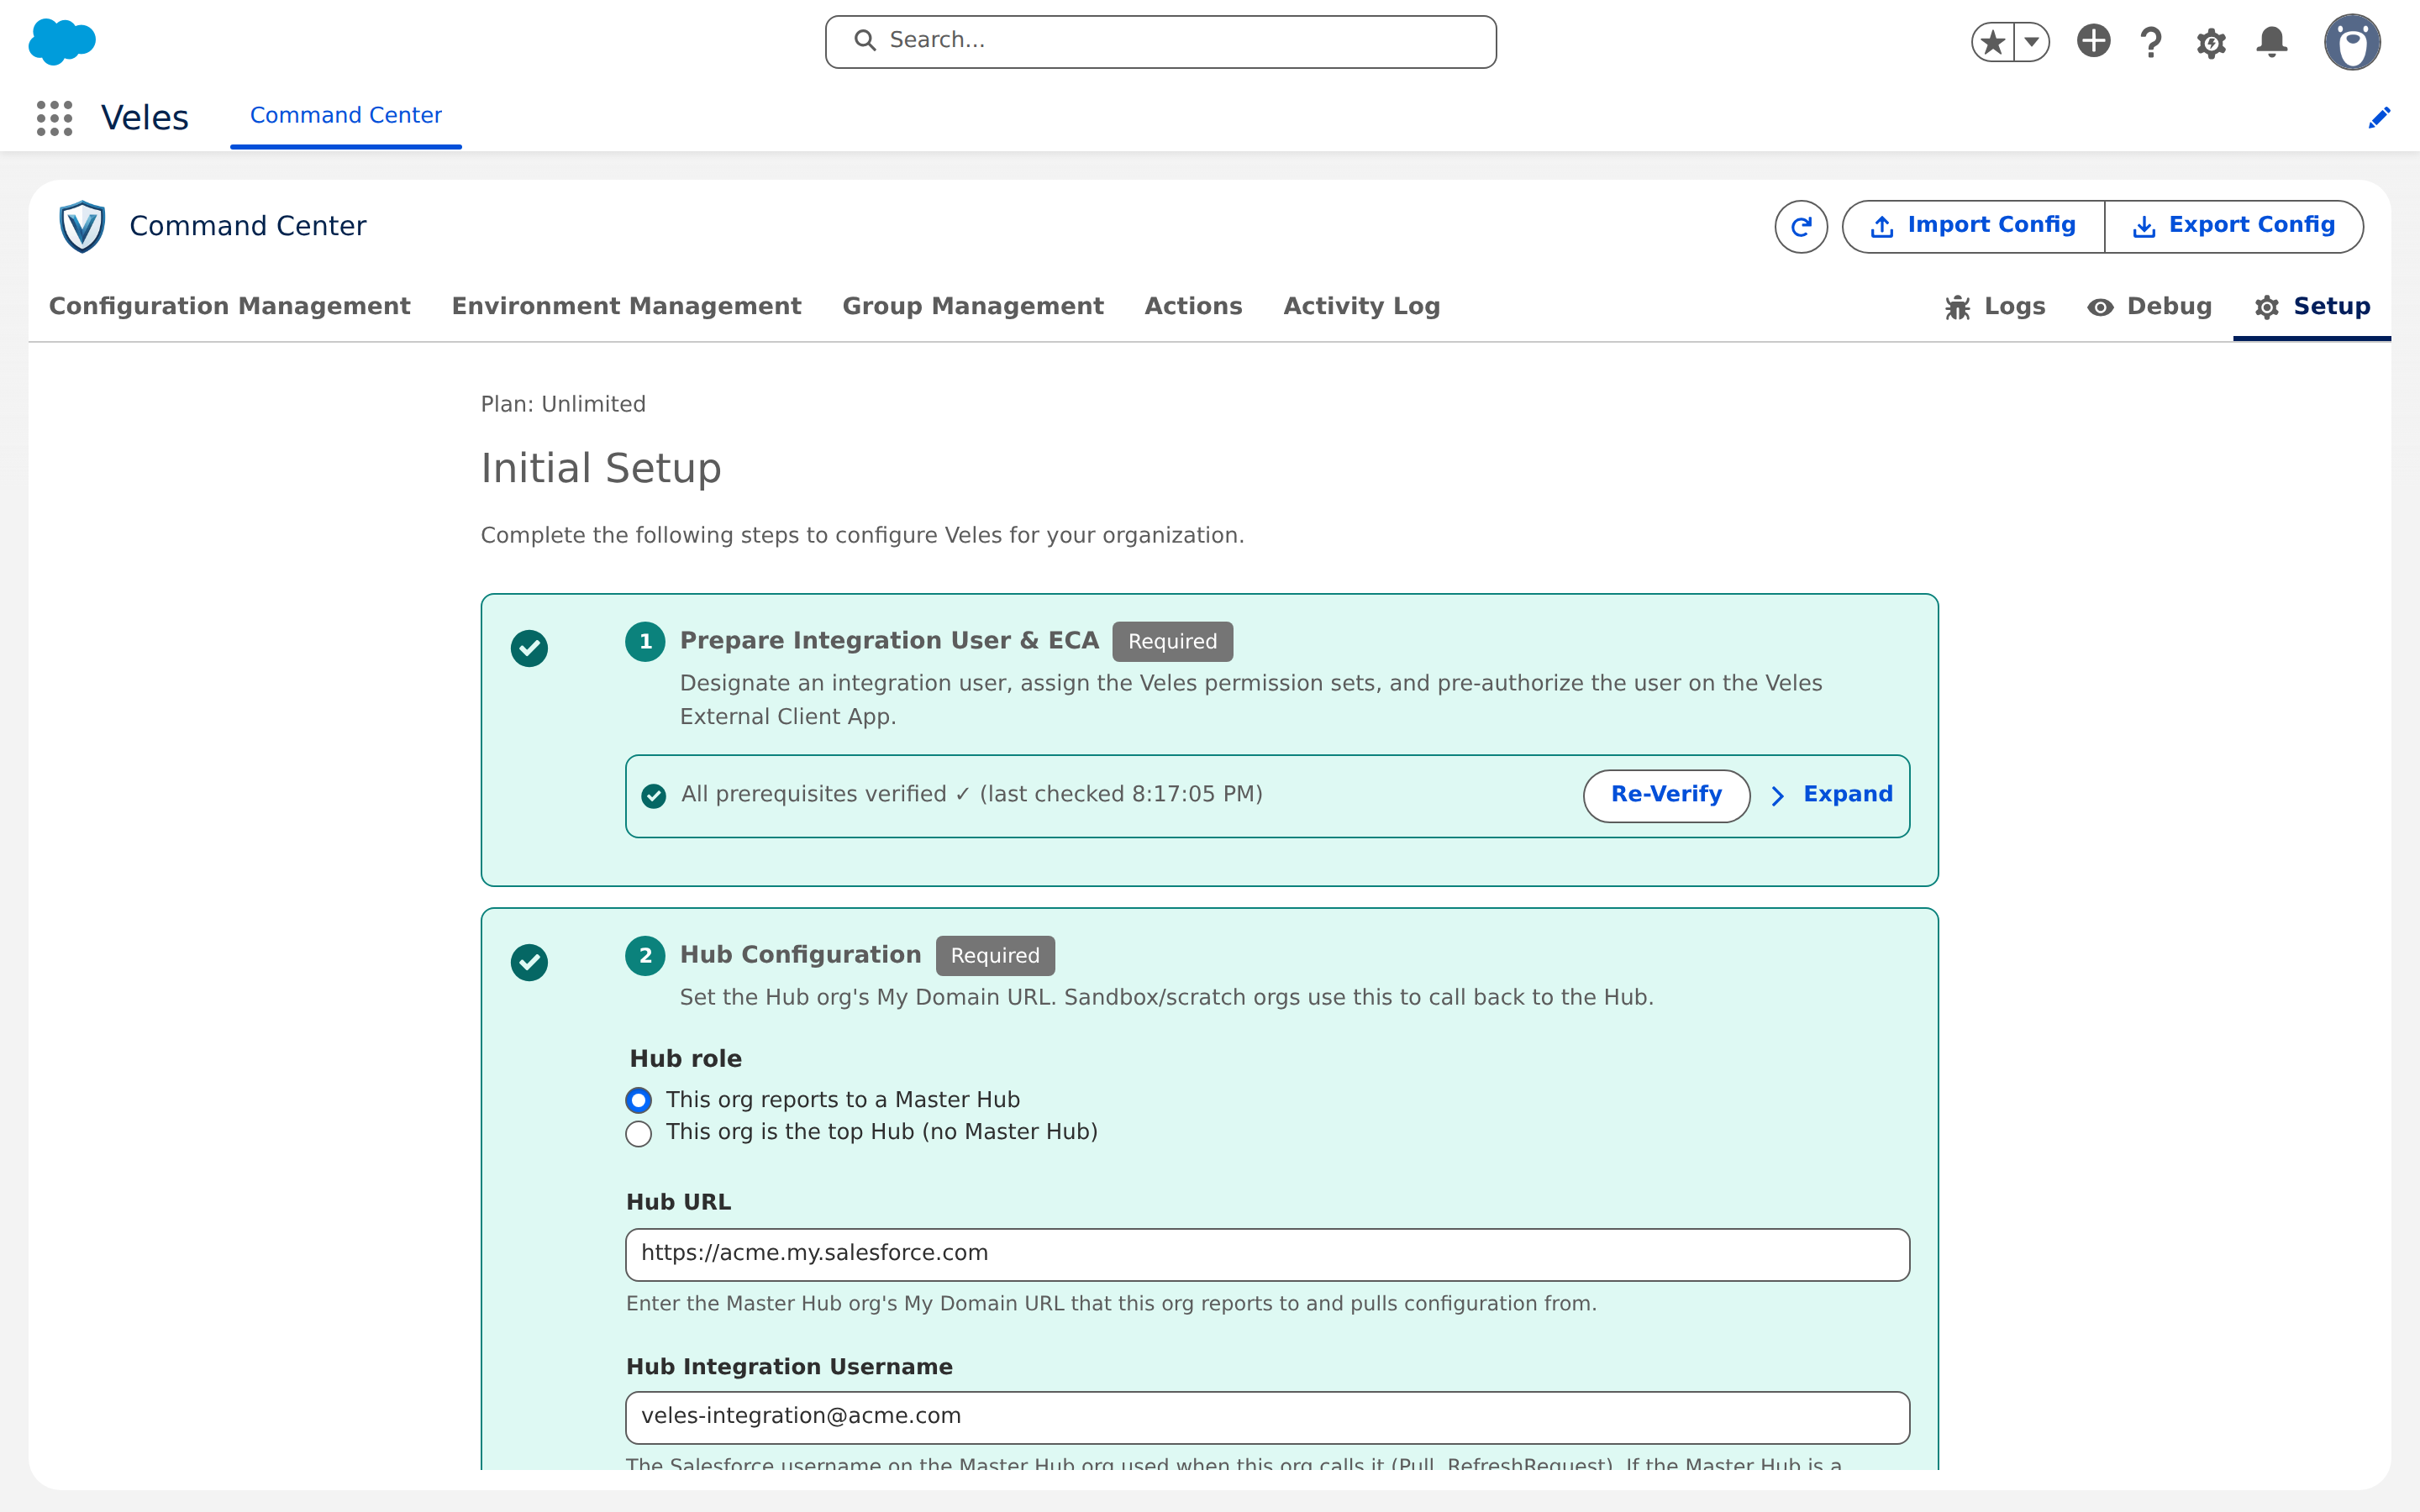The width and height of the screenshot is (2420, 1512).
Task: Click the refresh icon button
Action: 1801,227
